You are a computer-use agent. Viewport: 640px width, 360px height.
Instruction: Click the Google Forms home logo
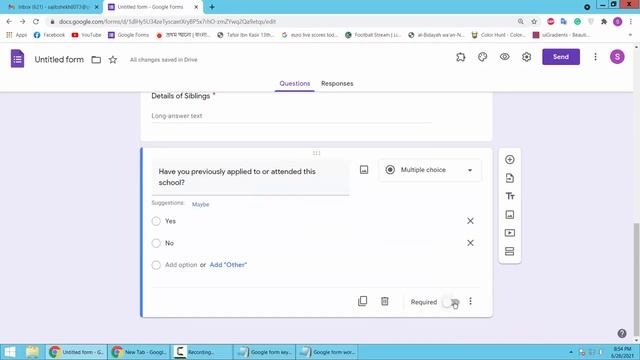(18, 58)
